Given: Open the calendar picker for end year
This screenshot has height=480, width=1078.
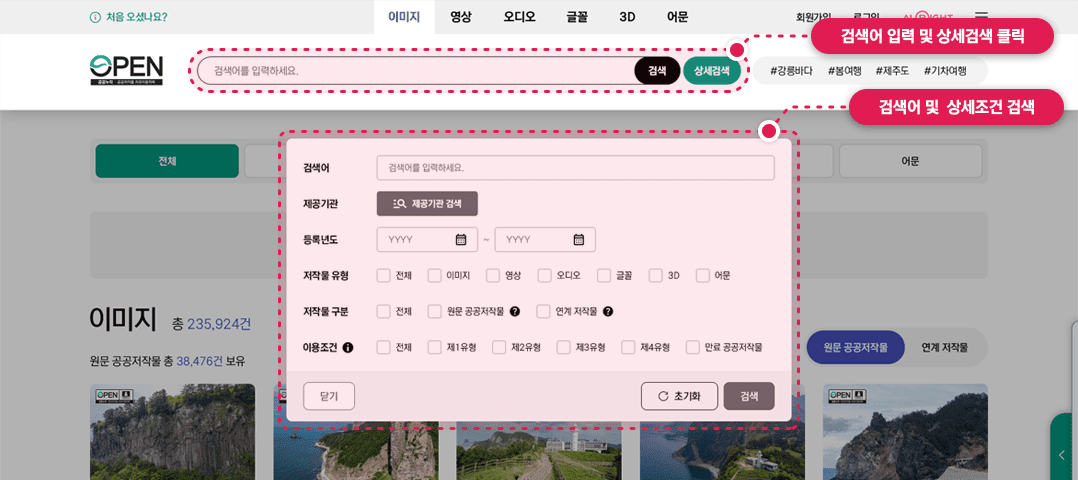Looking at the screenshot, I should 579,239.
